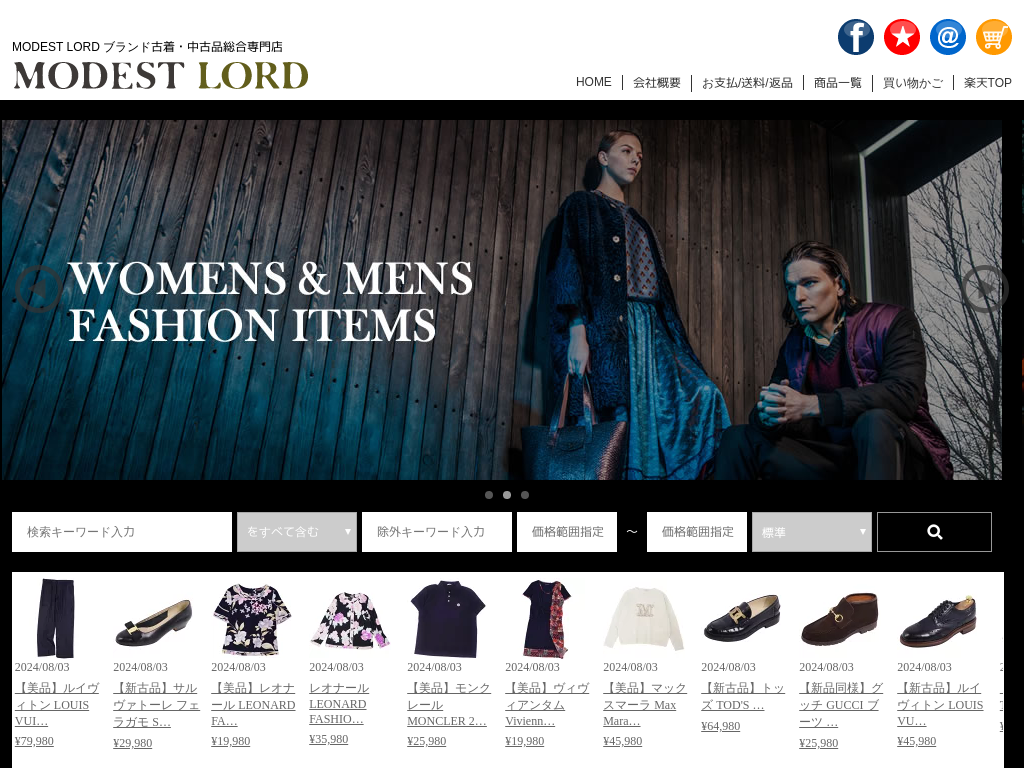Open the 会社概要 menu item
Viewport: 1024px width, 768px height.
click(x=656, y=82)
